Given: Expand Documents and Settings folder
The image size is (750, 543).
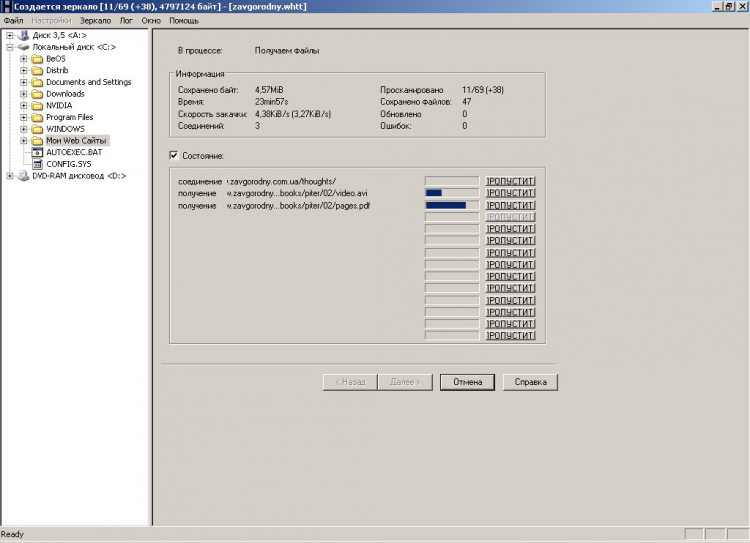Looking at the screenshot, I should (x=23, y=82).
